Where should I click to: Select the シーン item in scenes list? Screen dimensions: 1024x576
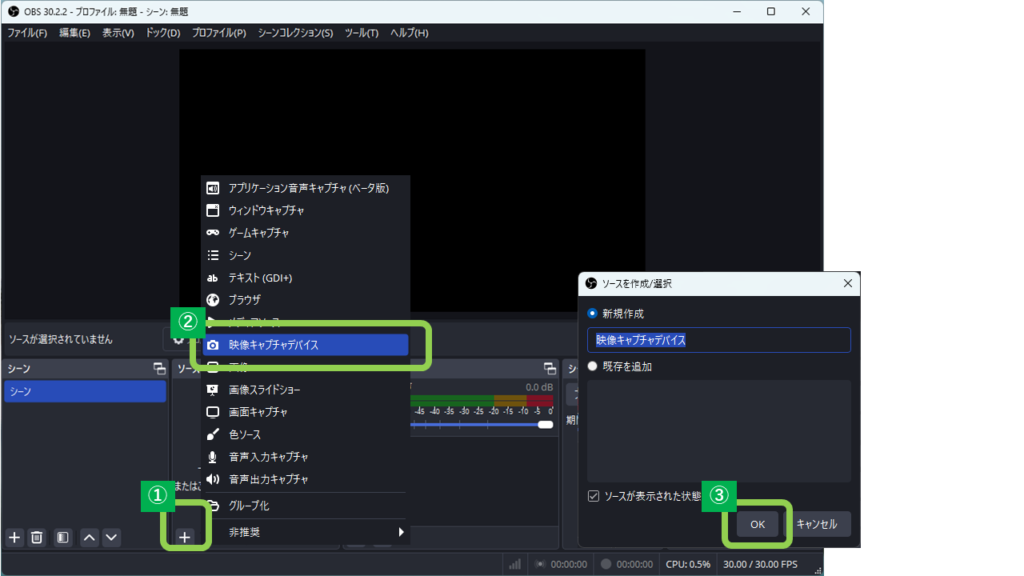click(85, 391)
